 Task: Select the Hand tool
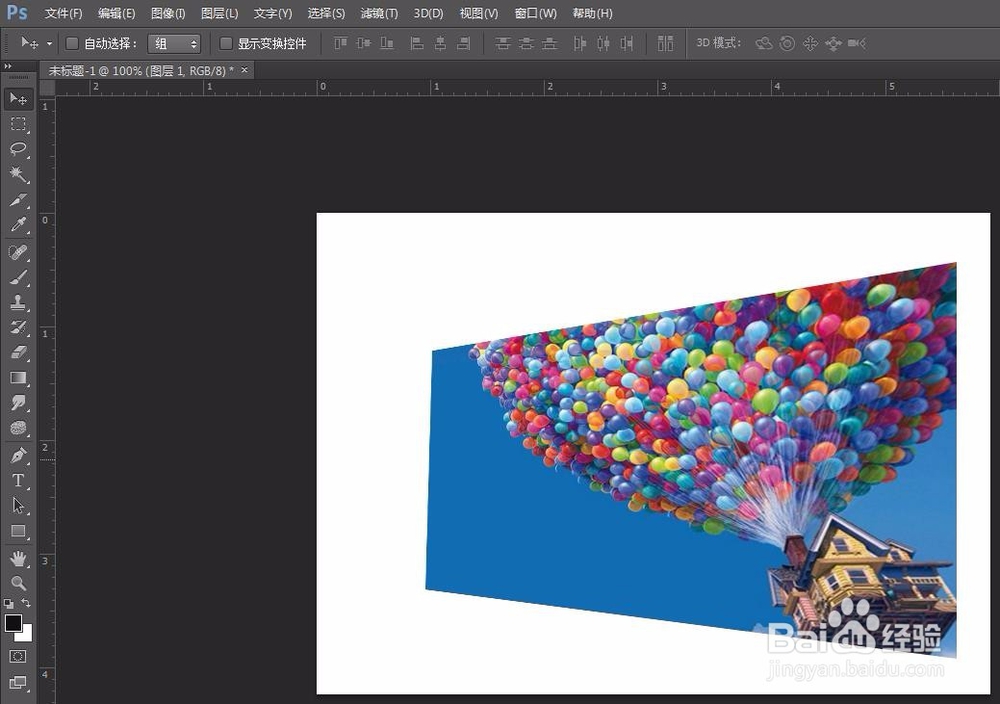(18, 559)
